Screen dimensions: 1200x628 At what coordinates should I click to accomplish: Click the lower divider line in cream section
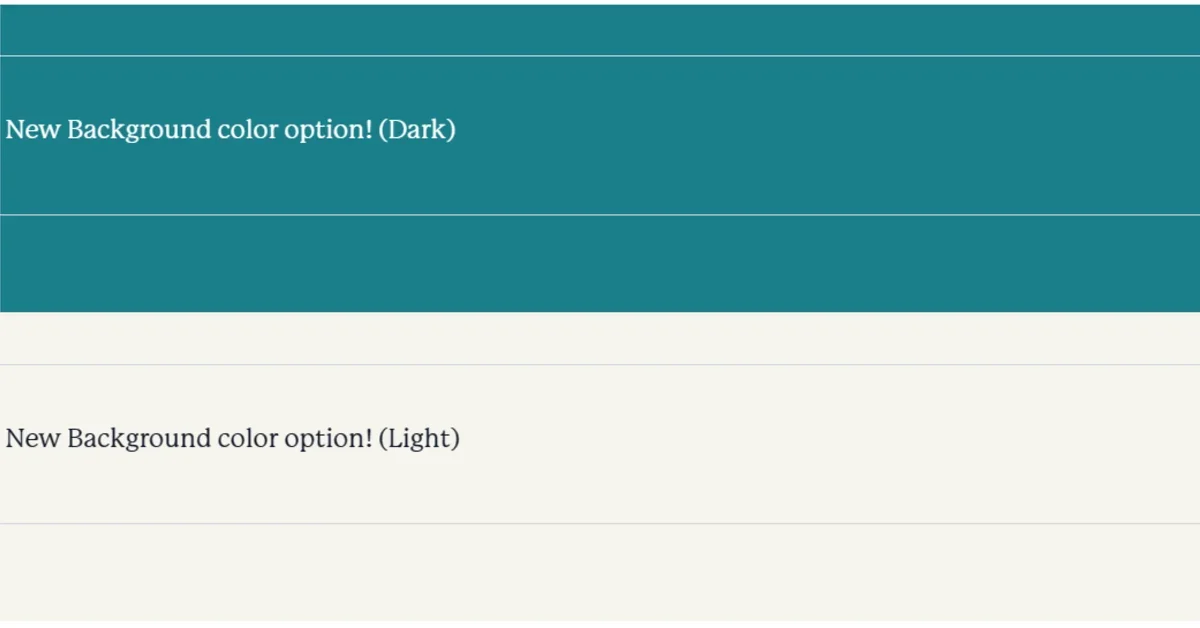click(600, 524)
